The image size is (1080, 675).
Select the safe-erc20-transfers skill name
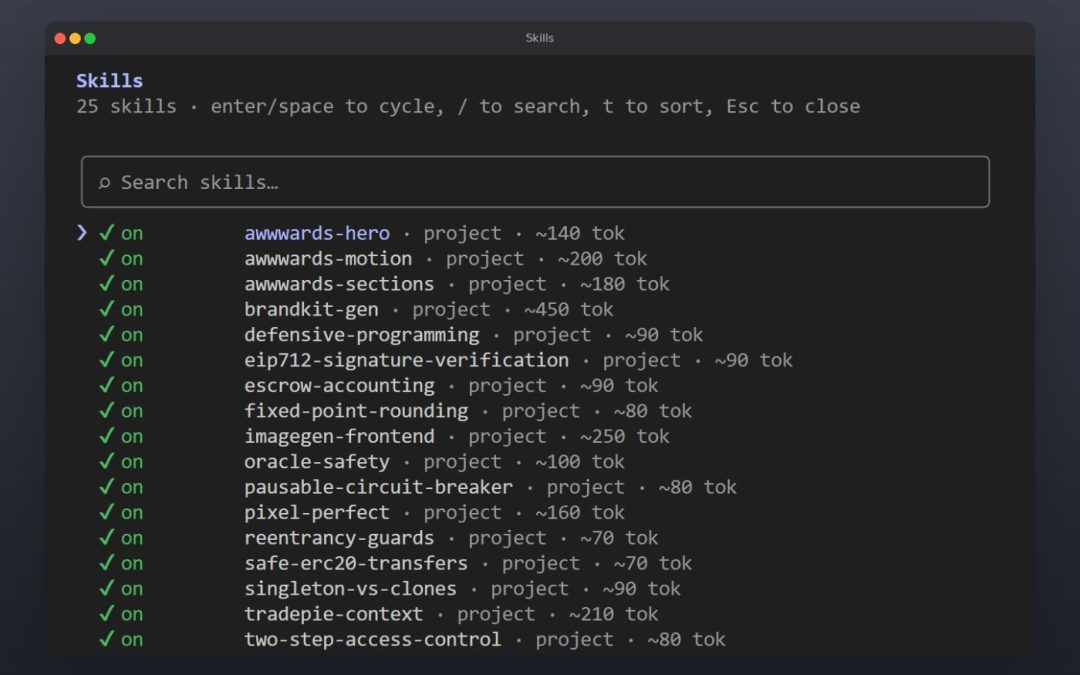pos(356,563)
